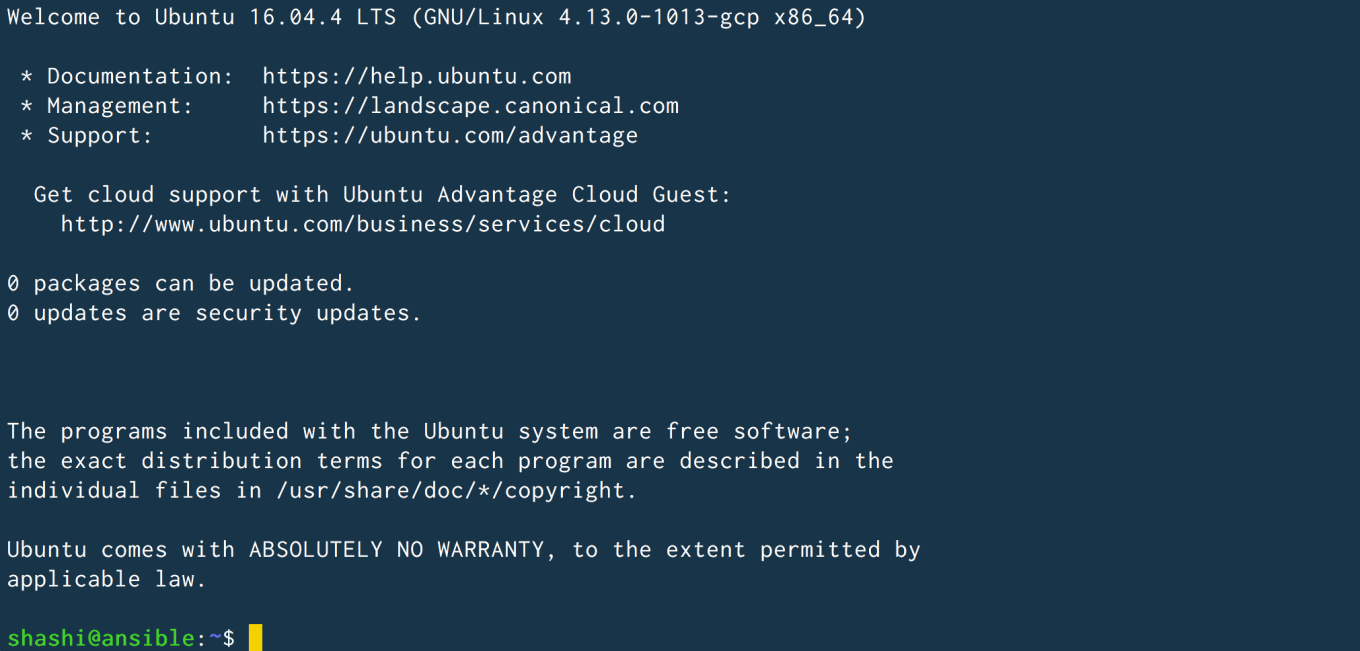Click the yellow terminal cursor block
Screen dimensions: 1360x651
tap(255, 637)
